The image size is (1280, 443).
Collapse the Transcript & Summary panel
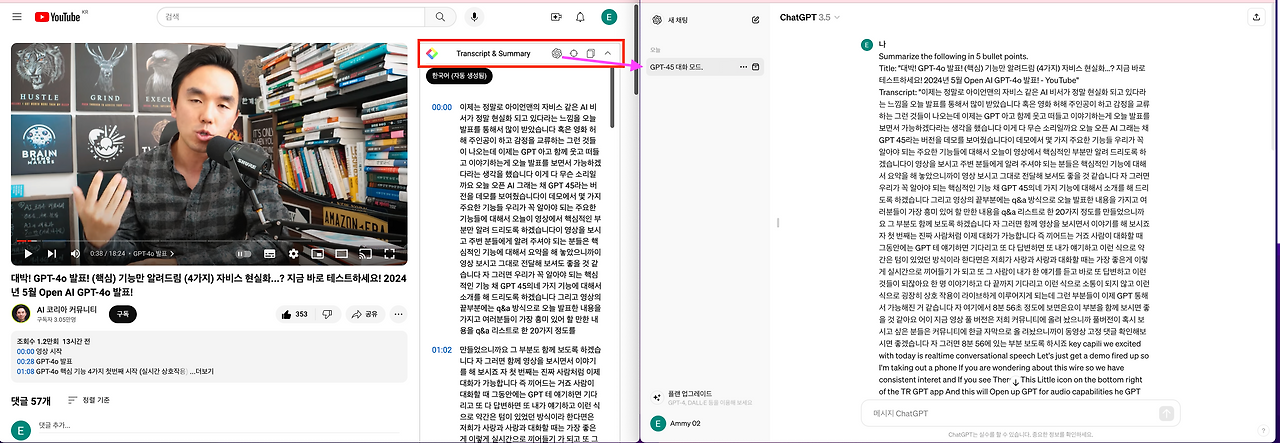609,53
